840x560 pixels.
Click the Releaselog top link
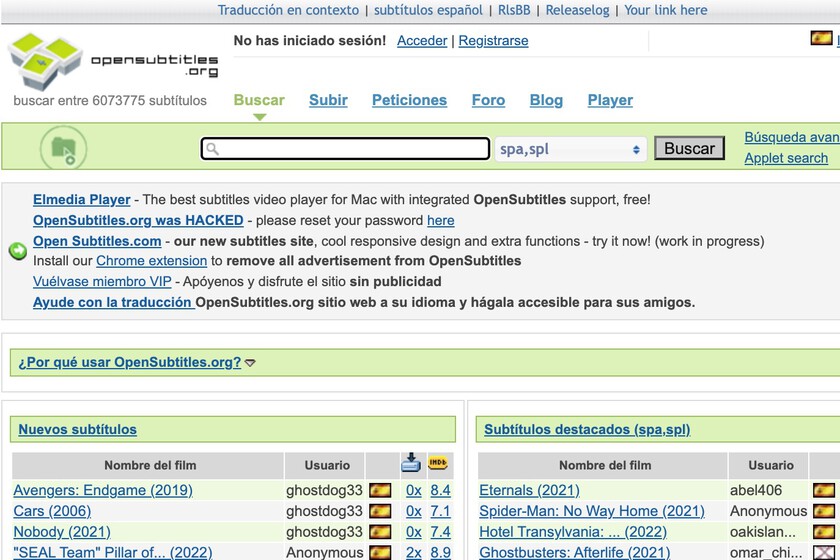578,10
